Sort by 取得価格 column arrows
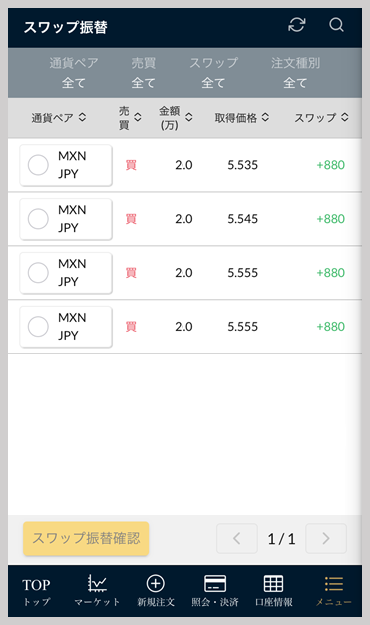This screenshot has width=370, height=625. pos(266,117)
